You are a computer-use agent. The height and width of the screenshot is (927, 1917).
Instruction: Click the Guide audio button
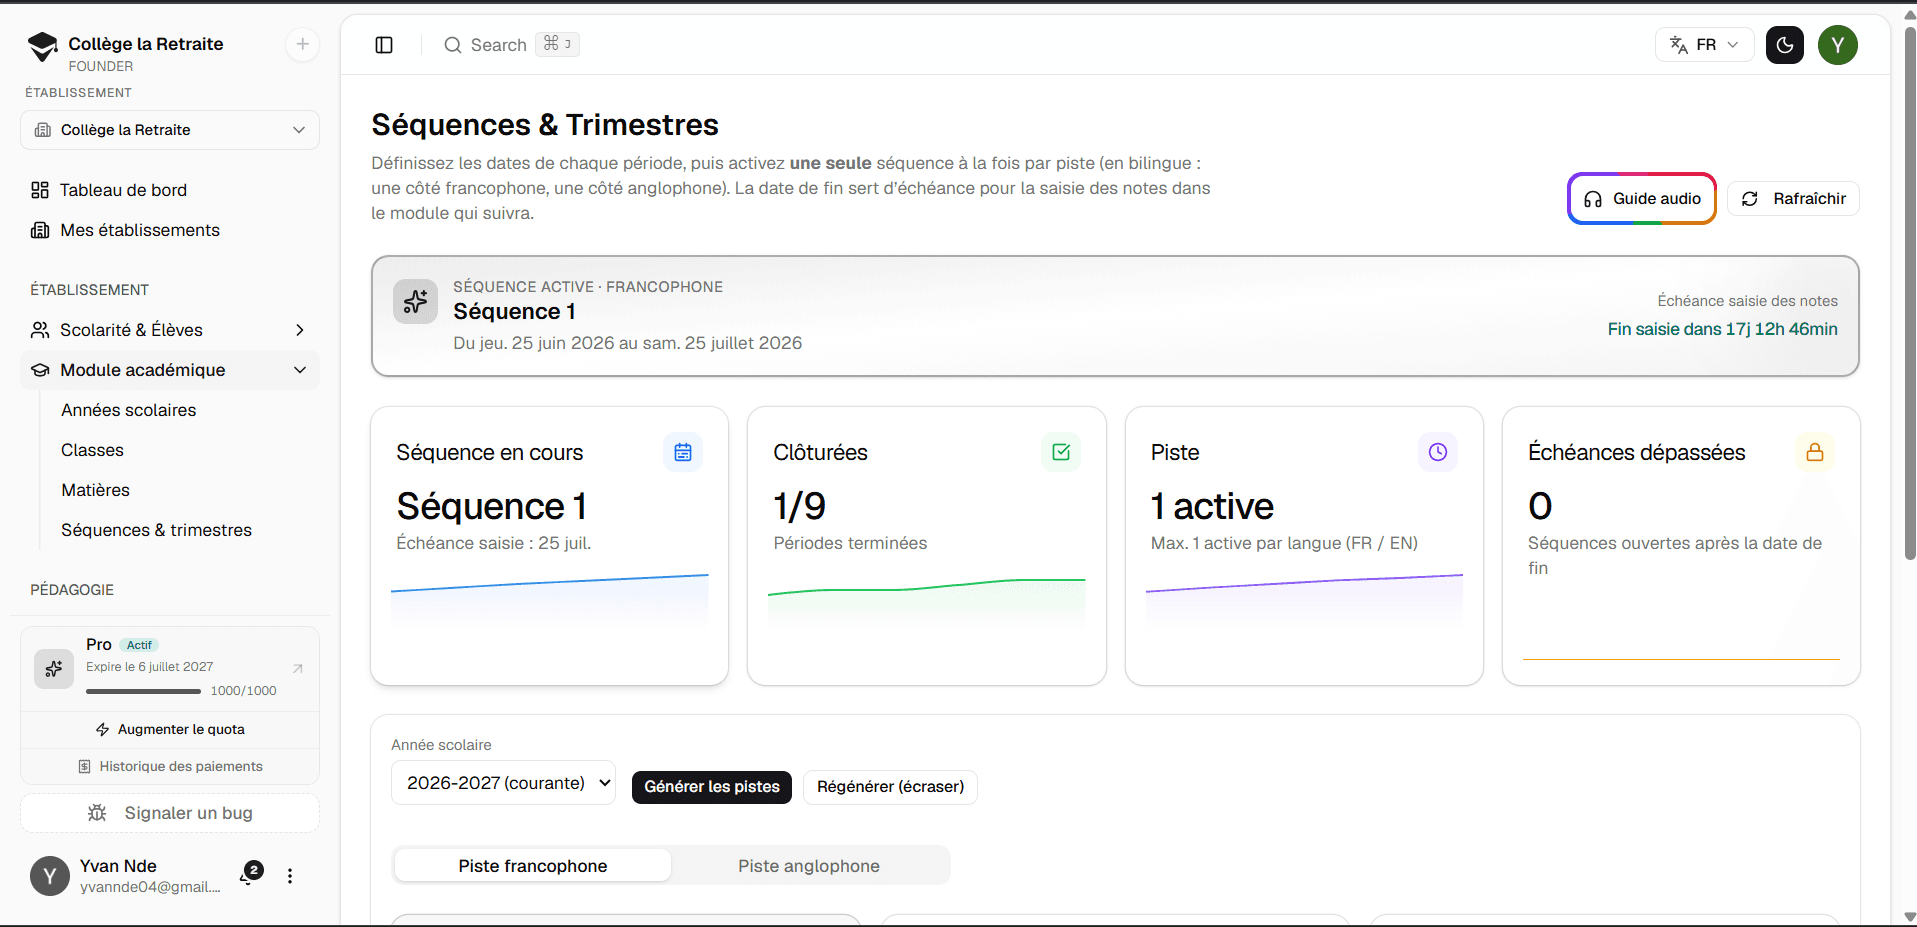pos(1642,199)
